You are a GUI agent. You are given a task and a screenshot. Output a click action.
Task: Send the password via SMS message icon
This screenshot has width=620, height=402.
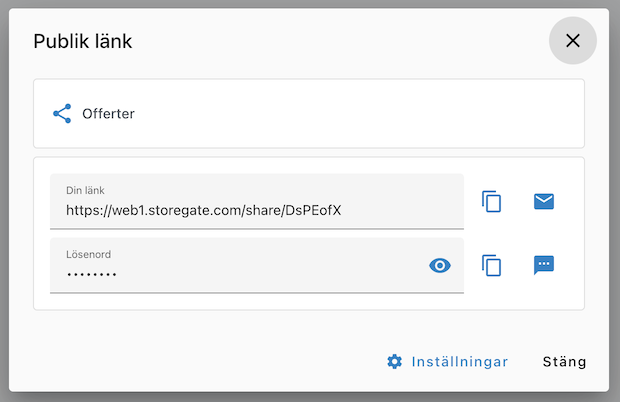[x=543, y=265]
